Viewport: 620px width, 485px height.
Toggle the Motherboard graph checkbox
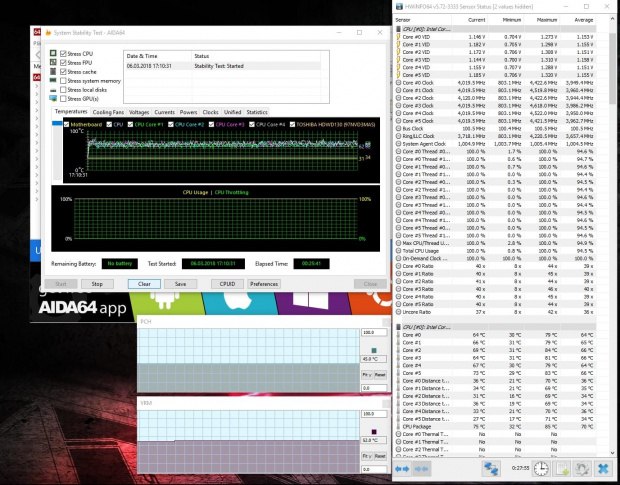(66, 124)
